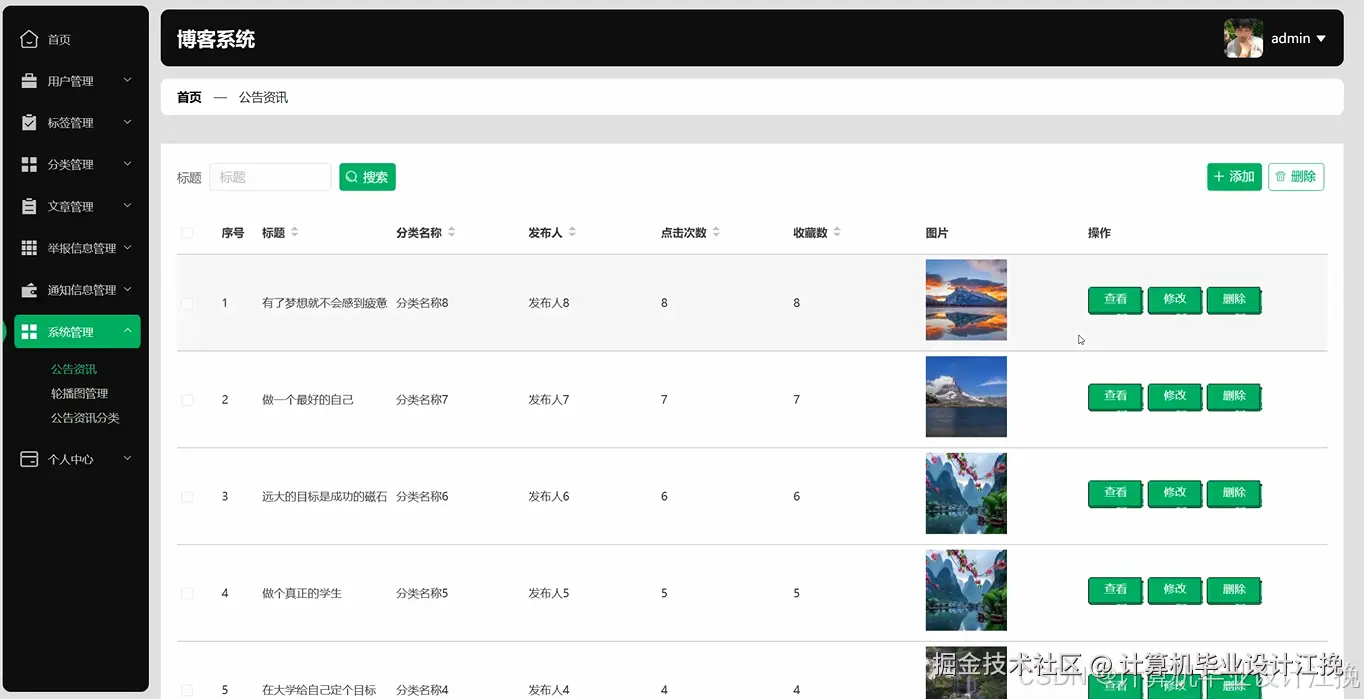Check the row 3 checkbox 远大的目标是成功的磁石
Image resolution: width=1364 pixels, height=699 pixels.
coord(187,497)
